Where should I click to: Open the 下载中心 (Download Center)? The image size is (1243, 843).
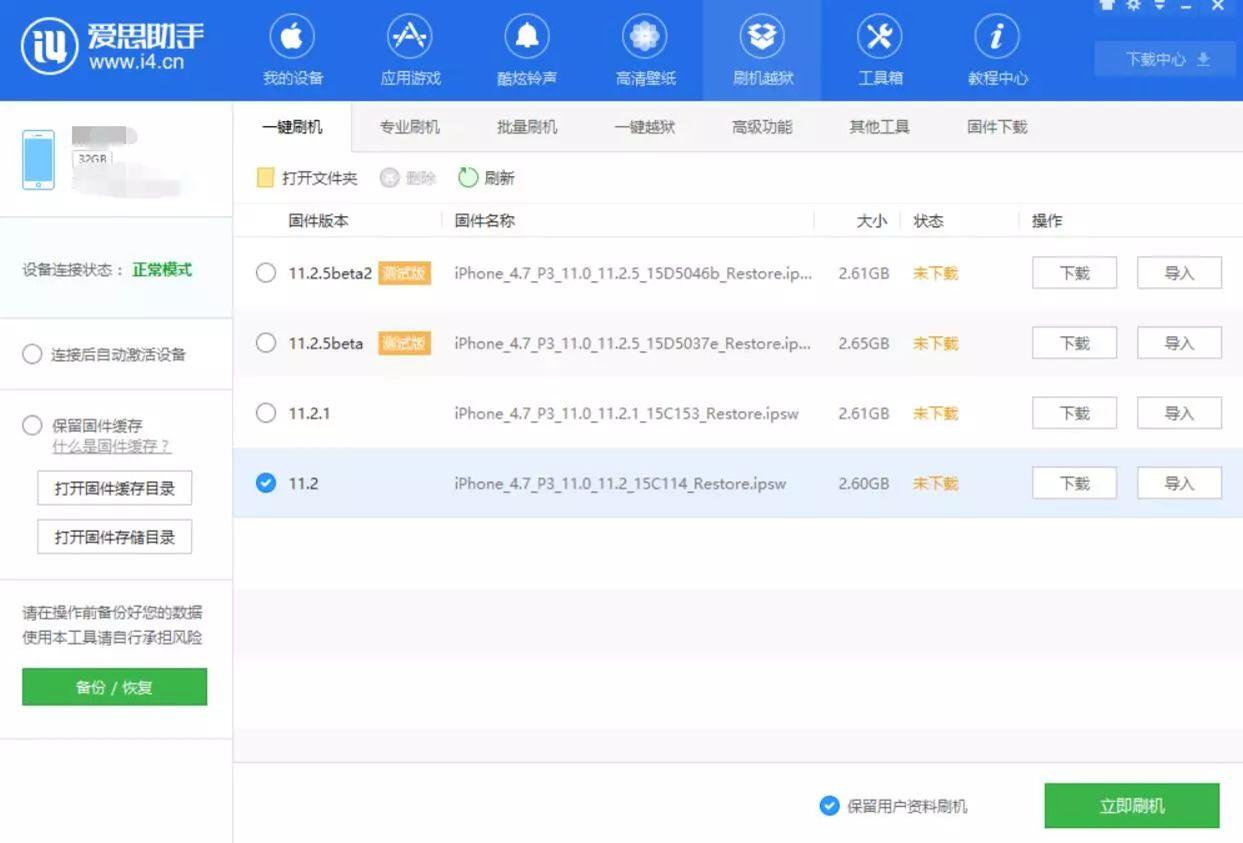(1163, 58)
